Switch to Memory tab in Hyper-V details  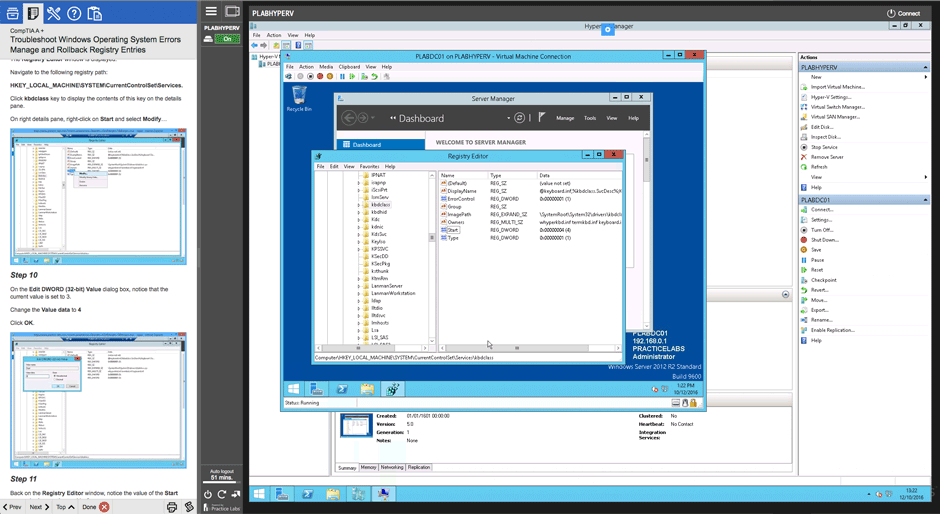coord(369,467)
